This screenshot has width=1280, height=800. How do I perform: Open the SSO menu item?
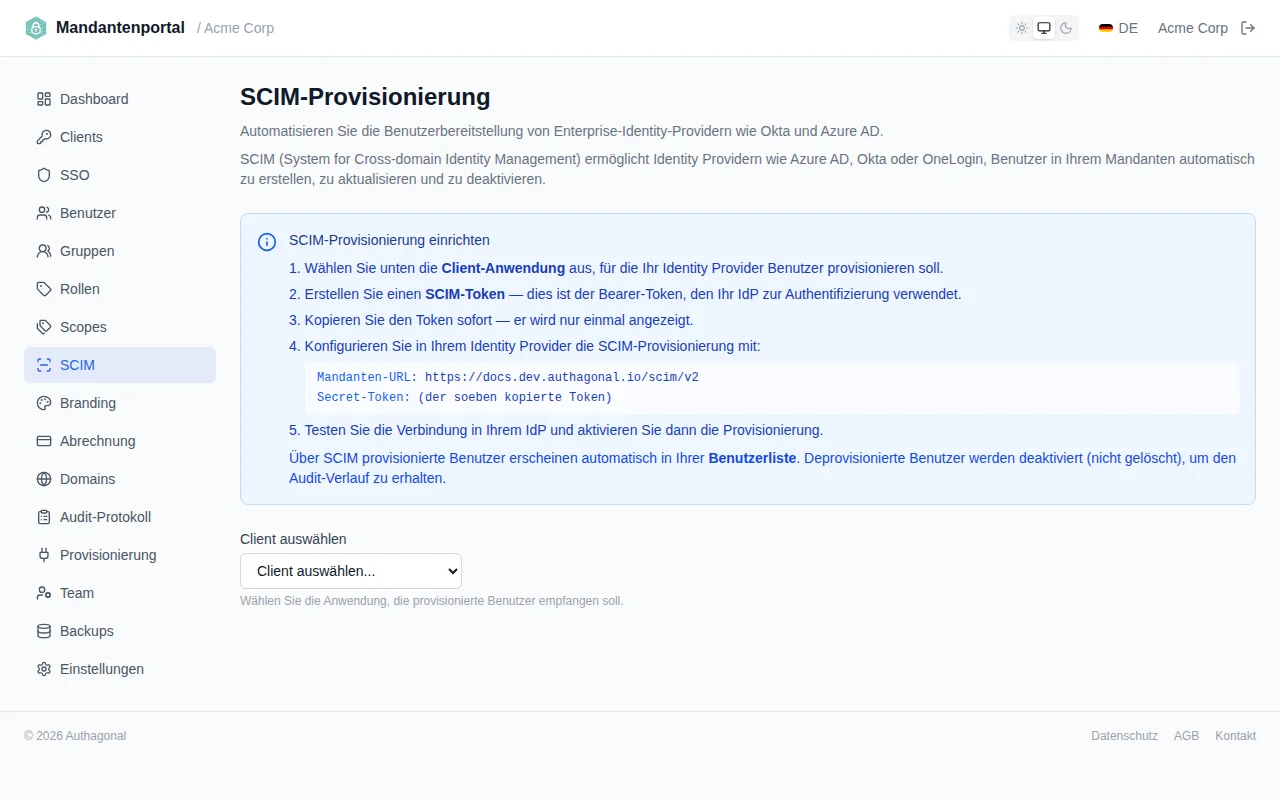click(x=120, y=175)
